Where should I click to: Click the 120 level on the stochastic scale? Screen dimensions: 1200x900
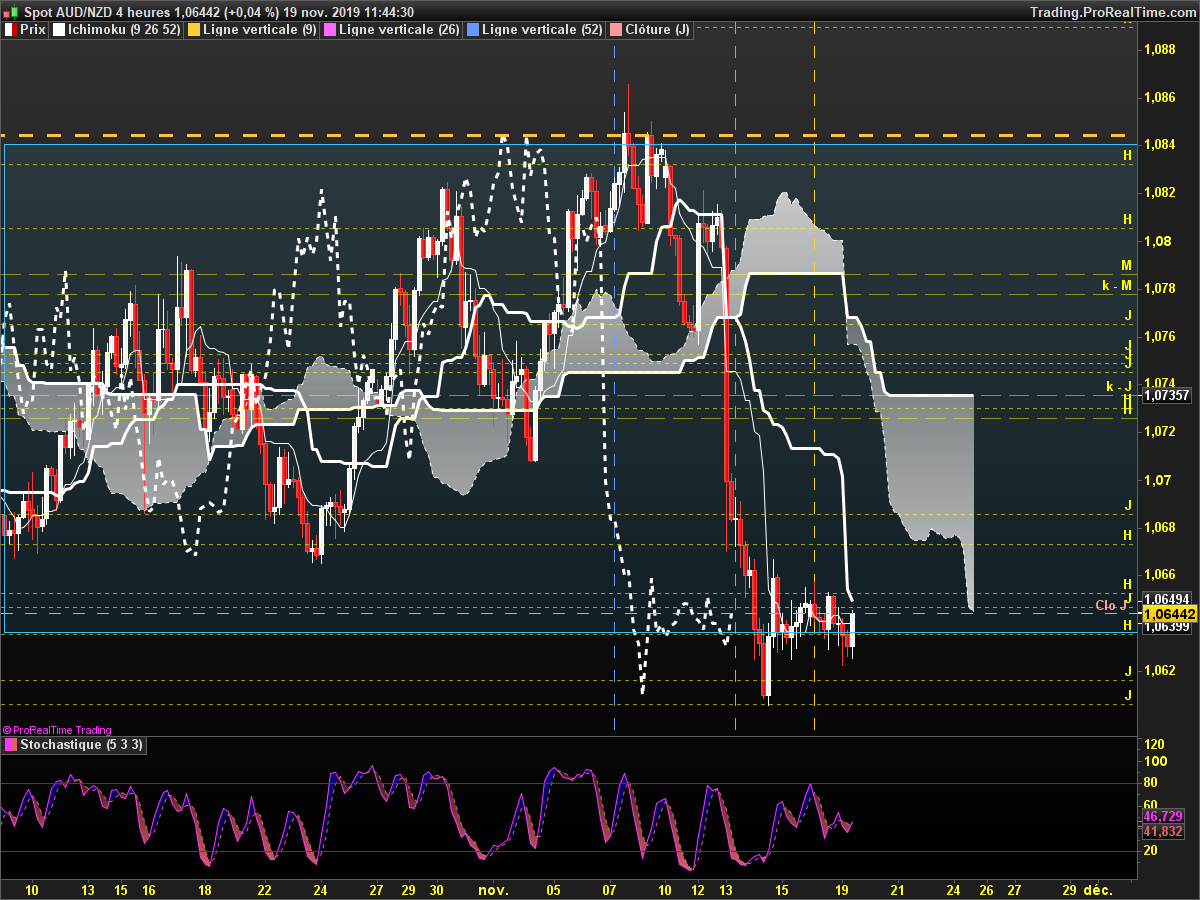point(1155,745)
